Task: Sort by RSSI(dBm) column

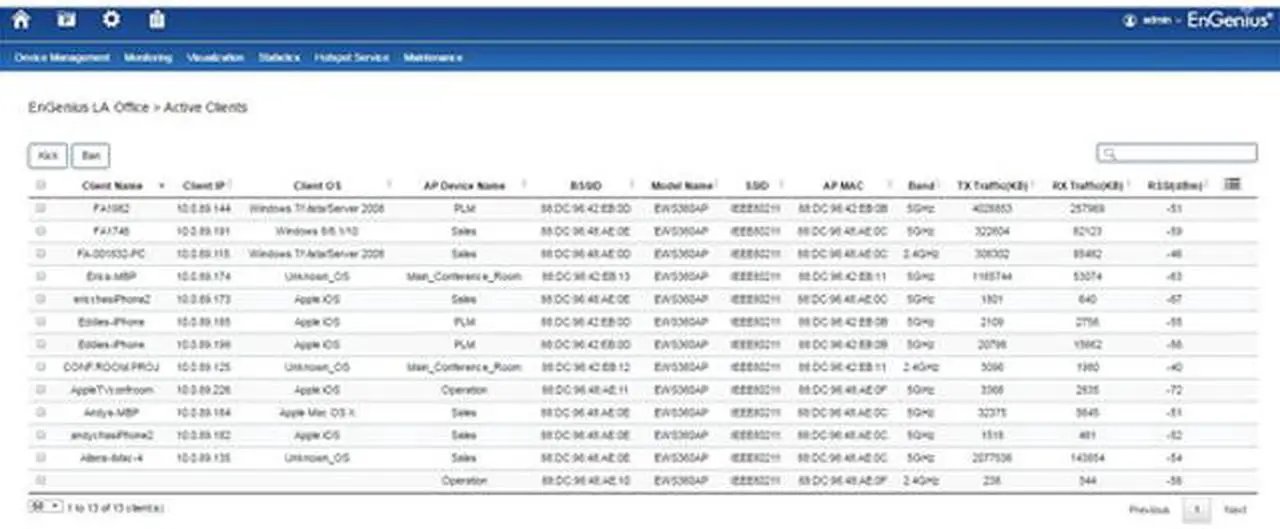Action: point(1176,185)
